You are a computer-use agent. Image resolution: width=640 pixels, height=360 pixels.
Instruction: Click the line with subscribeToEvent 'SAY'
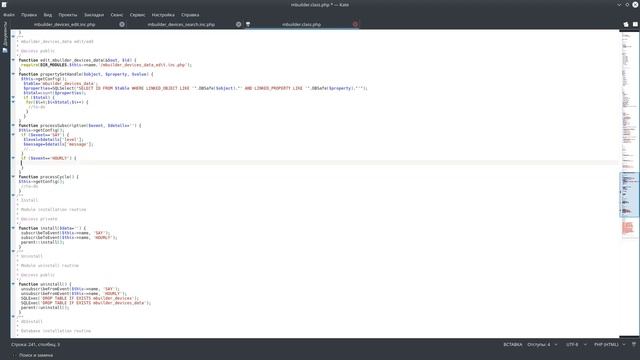[x=65, y=233]
